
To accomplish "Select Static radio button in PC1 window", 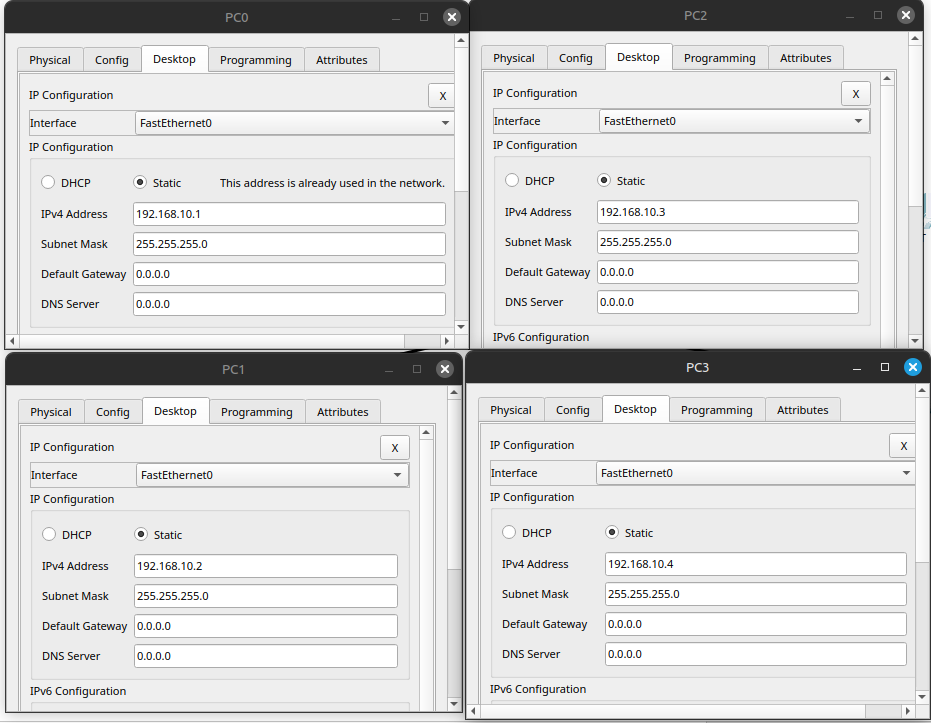I will [x=141, y=534].
